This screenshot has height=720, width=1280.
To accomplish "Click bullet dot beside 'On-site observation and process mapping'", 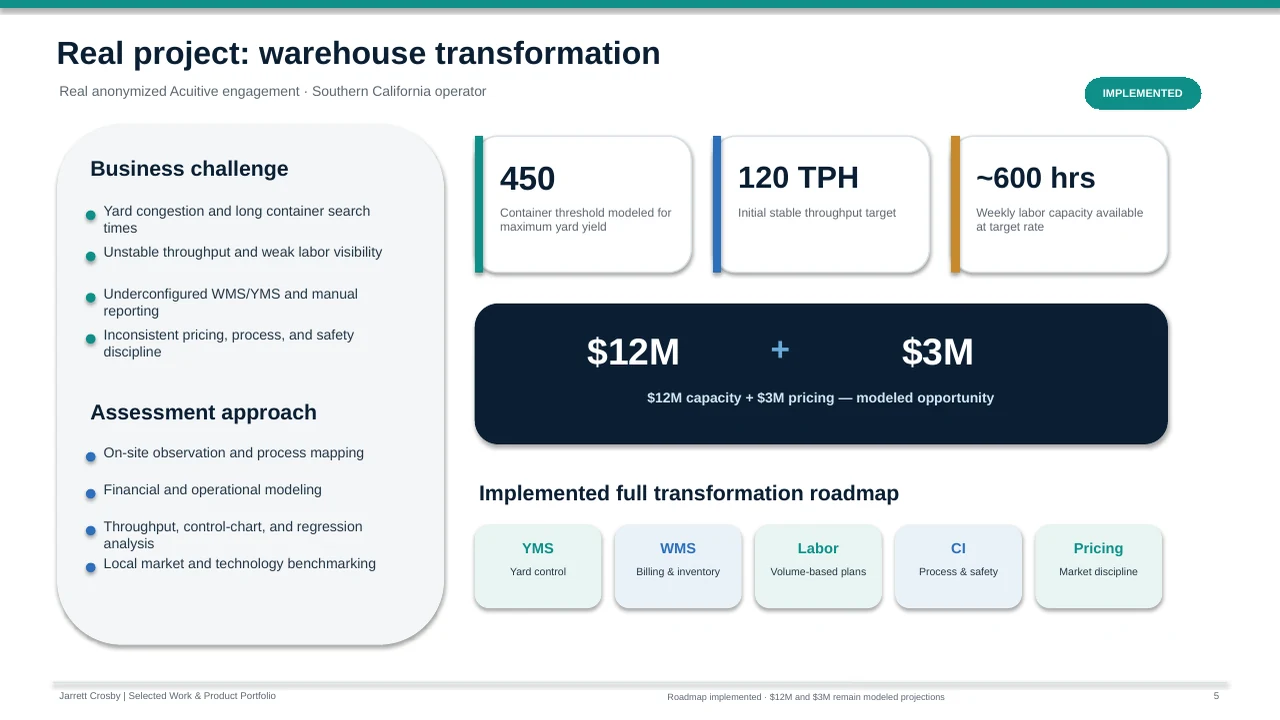I will coord(91,457).
